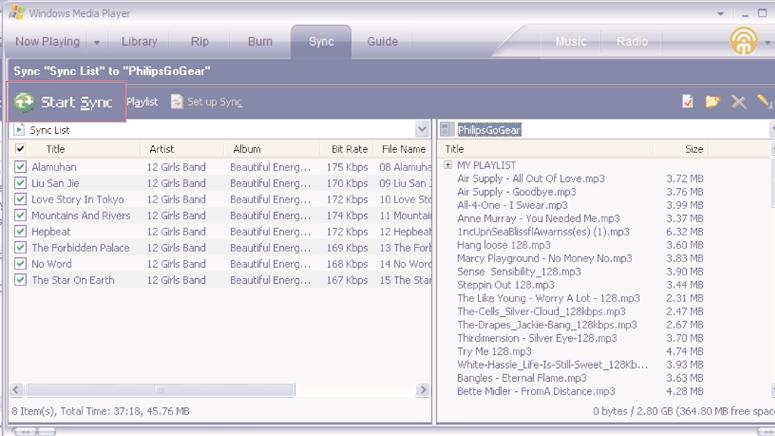
Task: Open the Sync List dropdown arrow
Action: click(422, 130)
